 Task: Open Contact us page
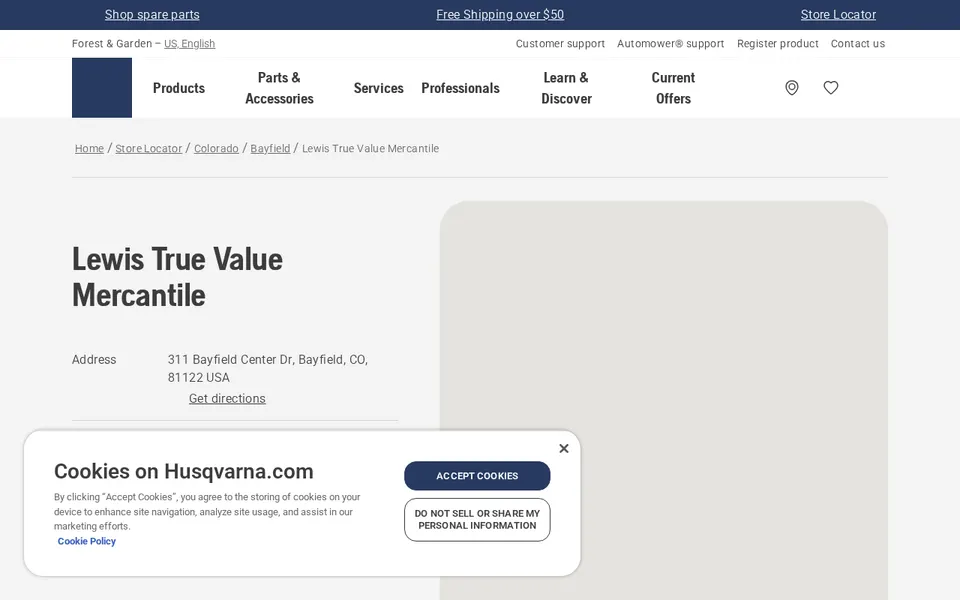click(x=858, y=43)
